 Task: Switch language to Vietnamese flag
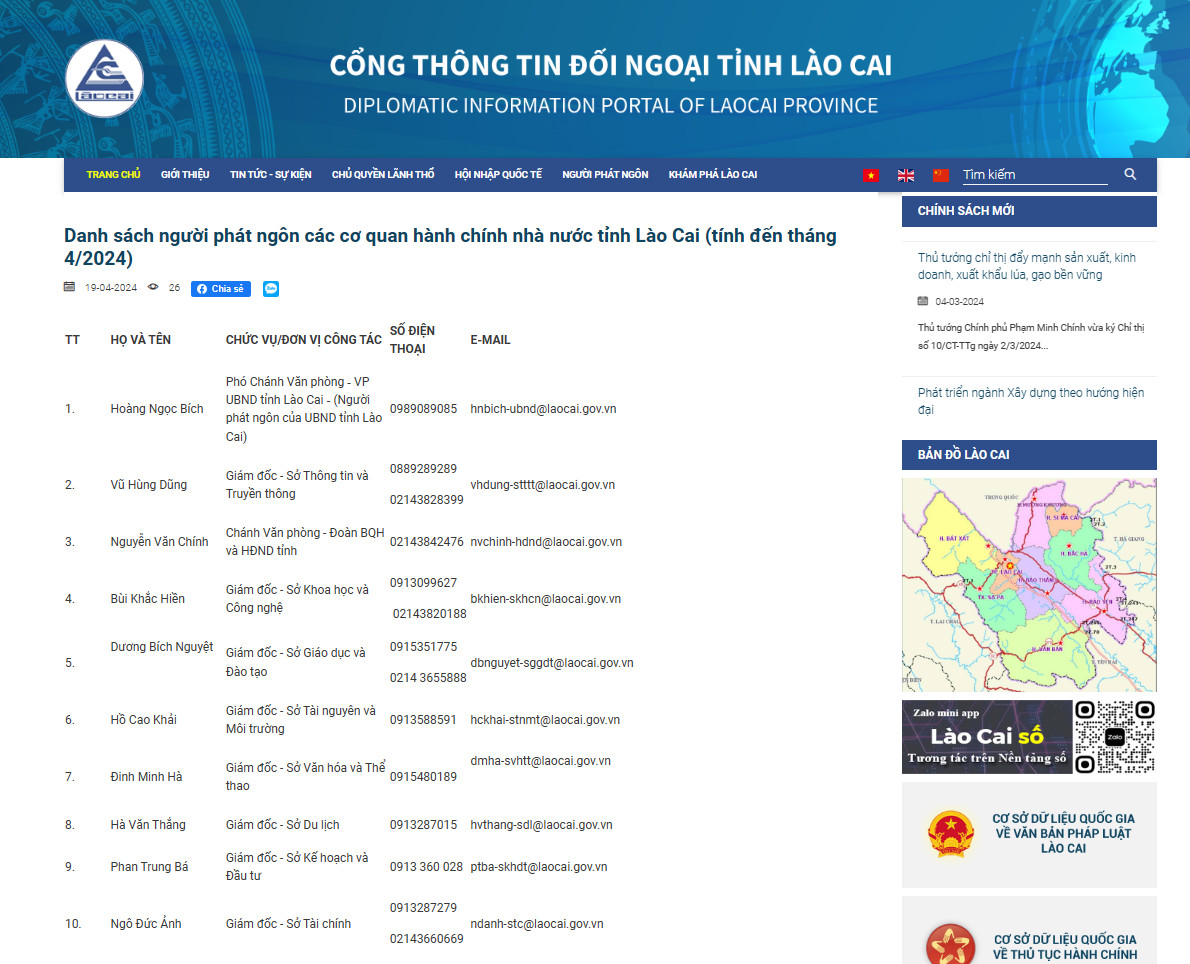click(x=871, y=175)
